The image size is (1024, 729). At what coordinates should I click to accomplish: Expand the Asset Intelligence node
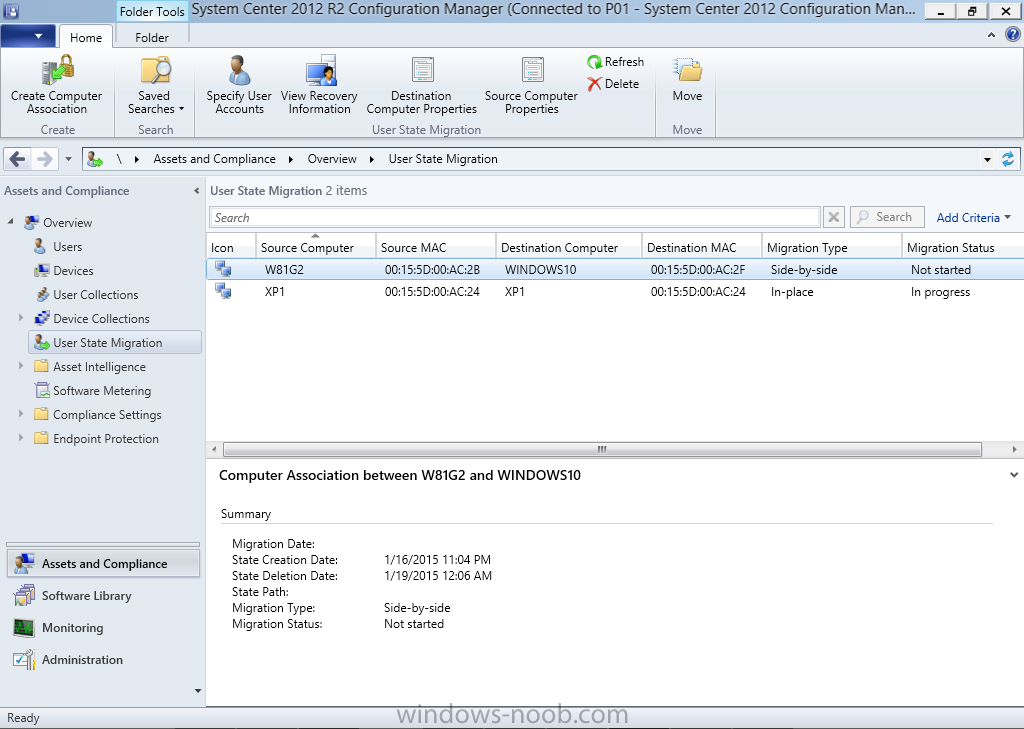[x=21, y=366]
